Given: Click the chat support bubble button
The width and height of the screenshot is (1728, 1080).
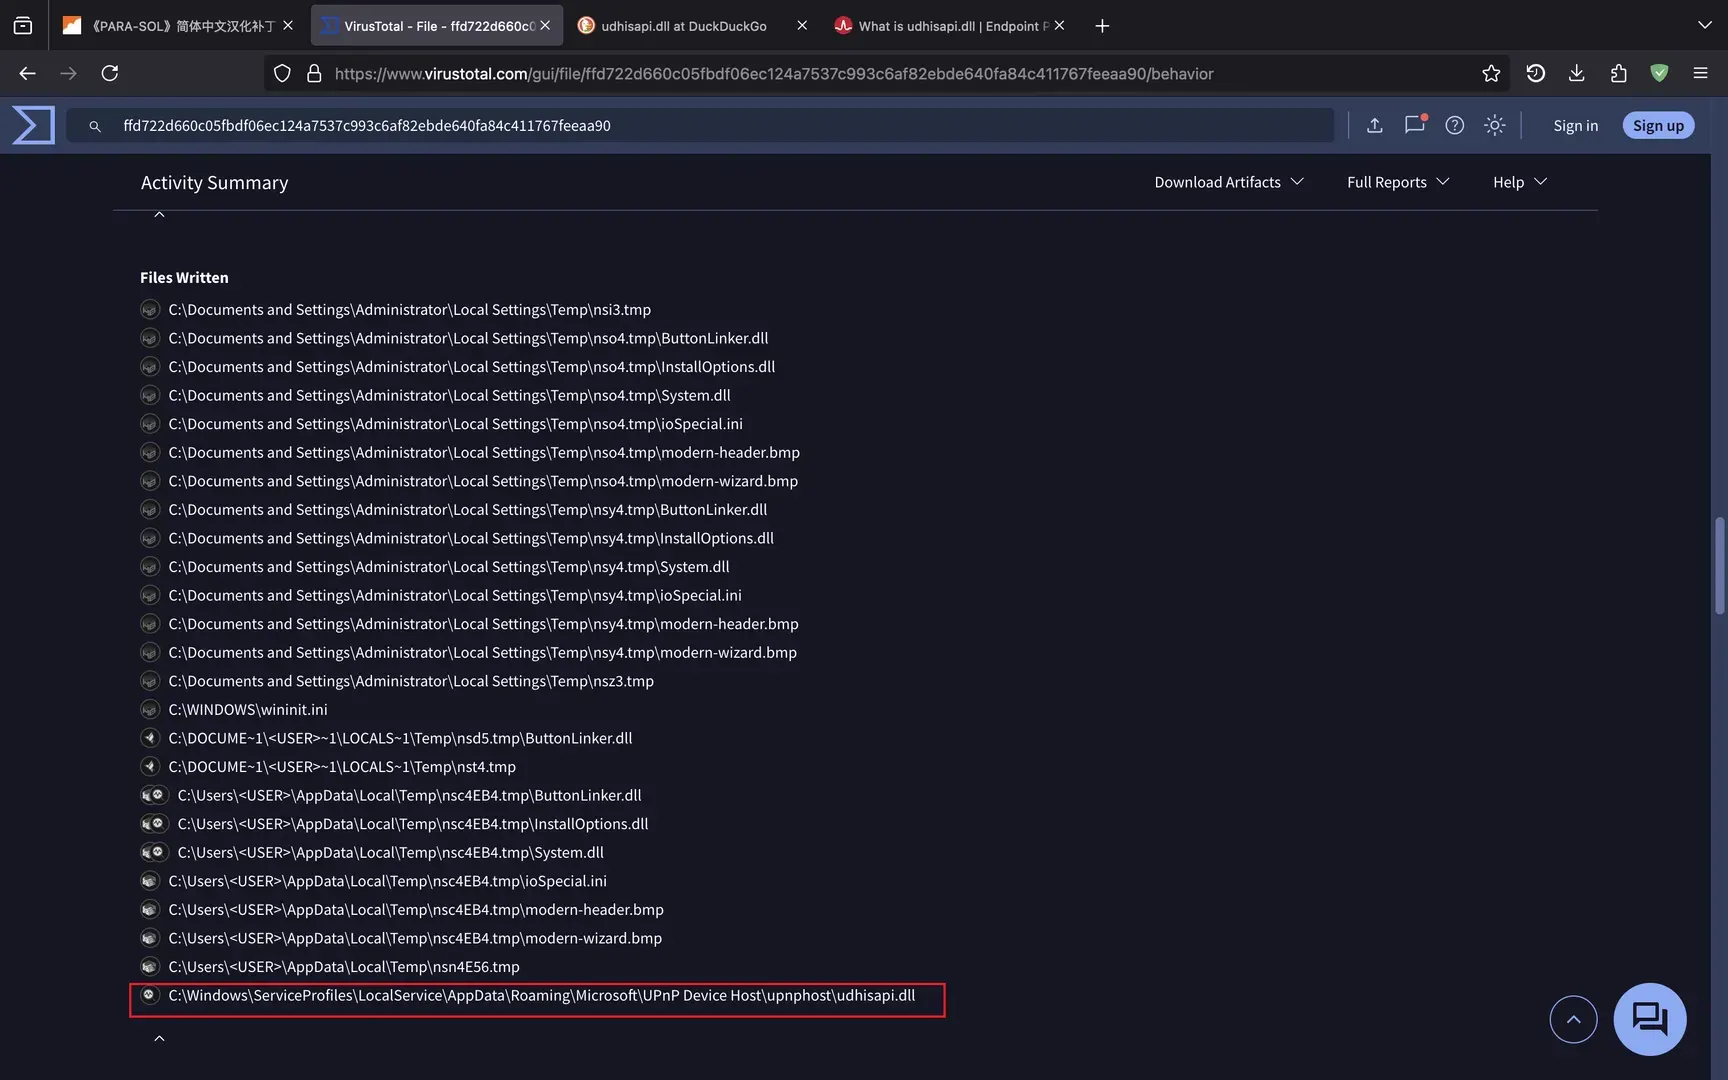Looking at the screenshot, I should (x=1650, y=1019).
